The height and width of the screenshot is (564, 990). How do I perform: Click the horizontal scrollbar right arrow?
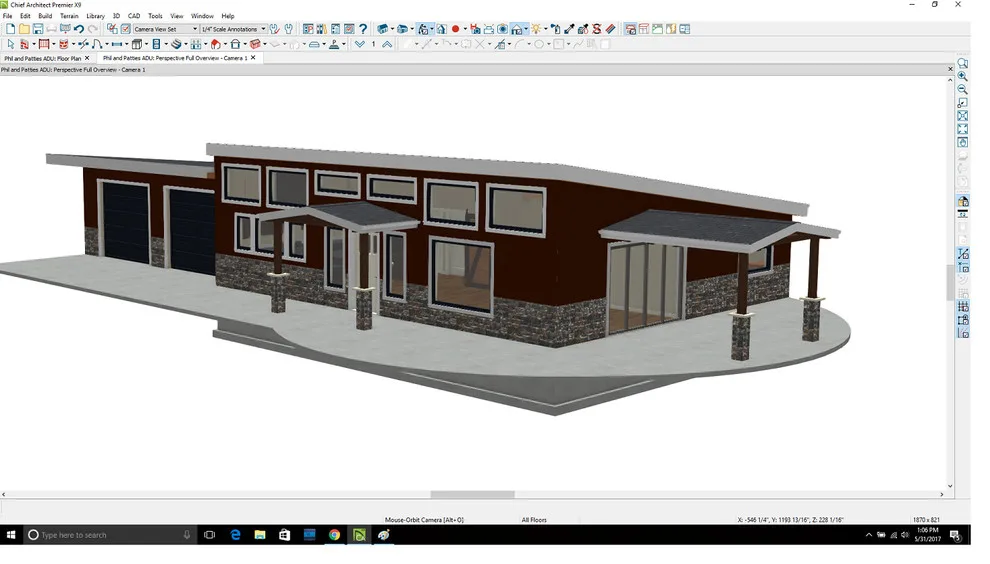click(941, 495)
